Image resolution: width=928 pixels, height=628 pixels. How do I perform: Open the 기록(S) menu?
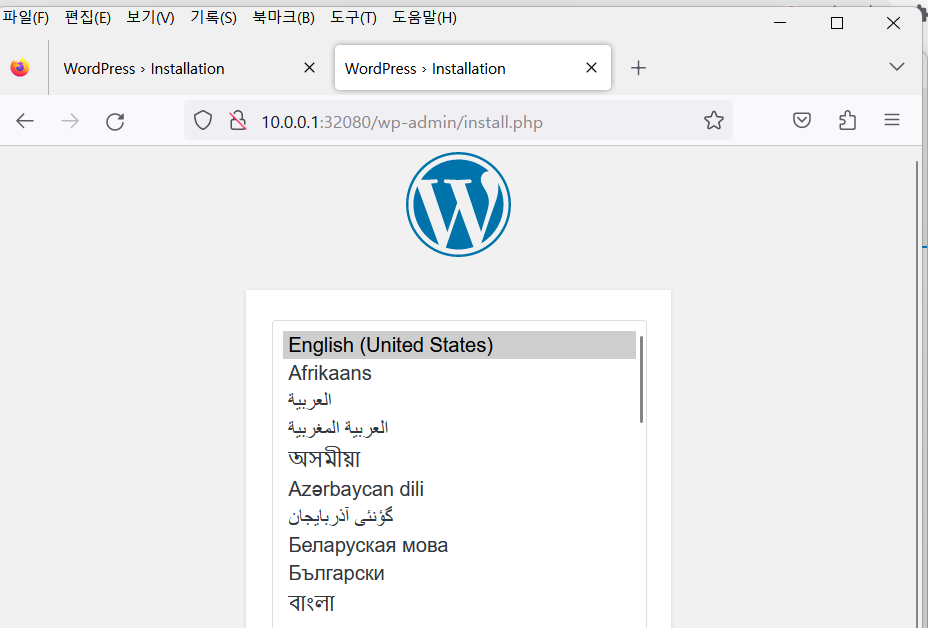(x=213, y=18)
